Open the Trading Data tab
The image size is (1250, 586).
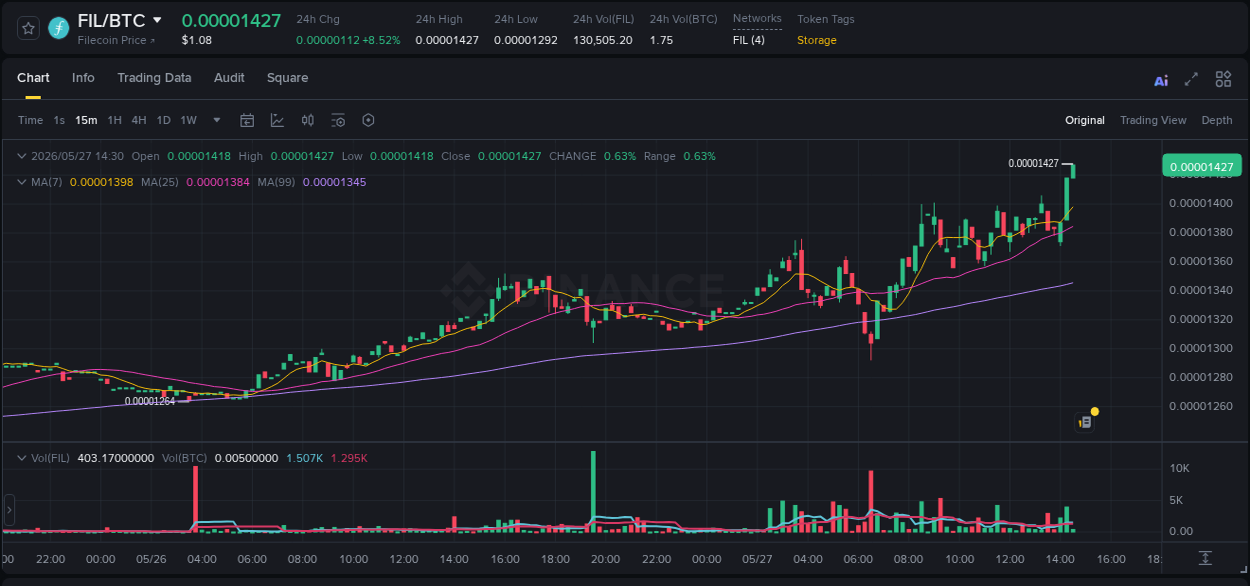click(154, 78)
